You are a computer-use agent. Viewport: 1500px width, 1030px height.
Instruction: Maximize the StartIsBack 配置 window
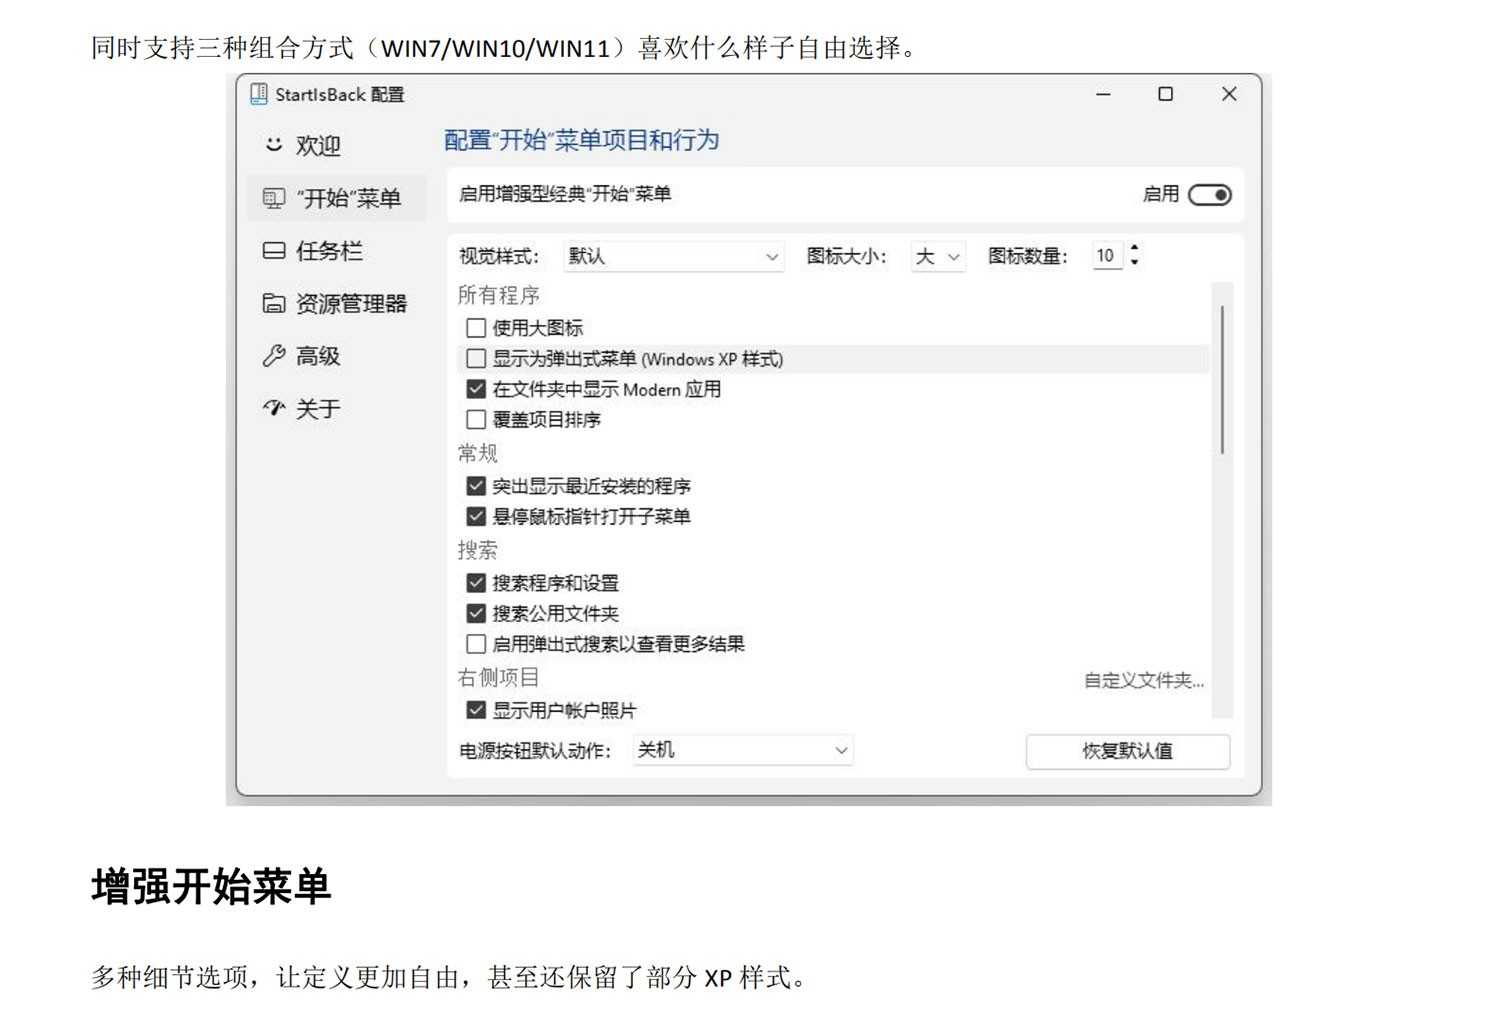[1166, 94]
